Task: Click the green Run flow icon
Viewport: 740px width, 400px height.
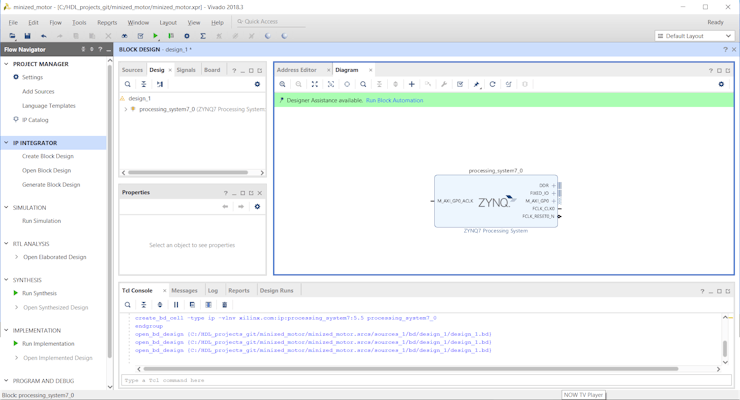Action: coord(155,36)
